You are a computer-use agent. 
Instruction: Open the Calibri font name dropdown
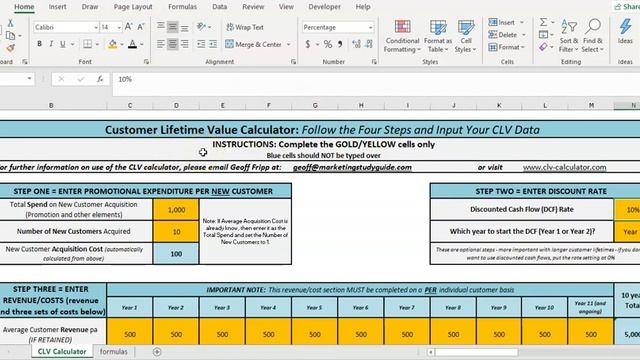tap(96, 27)
